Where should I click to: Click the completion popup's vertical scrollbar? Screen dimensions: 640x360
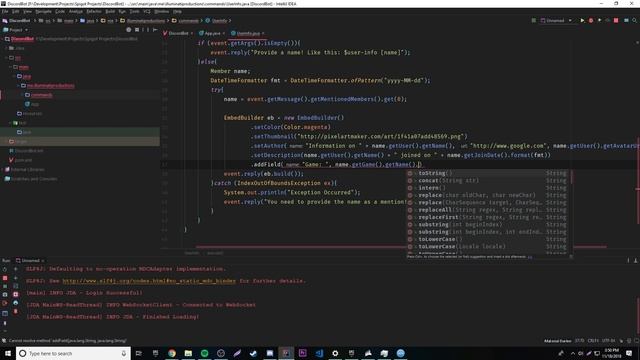571,177
